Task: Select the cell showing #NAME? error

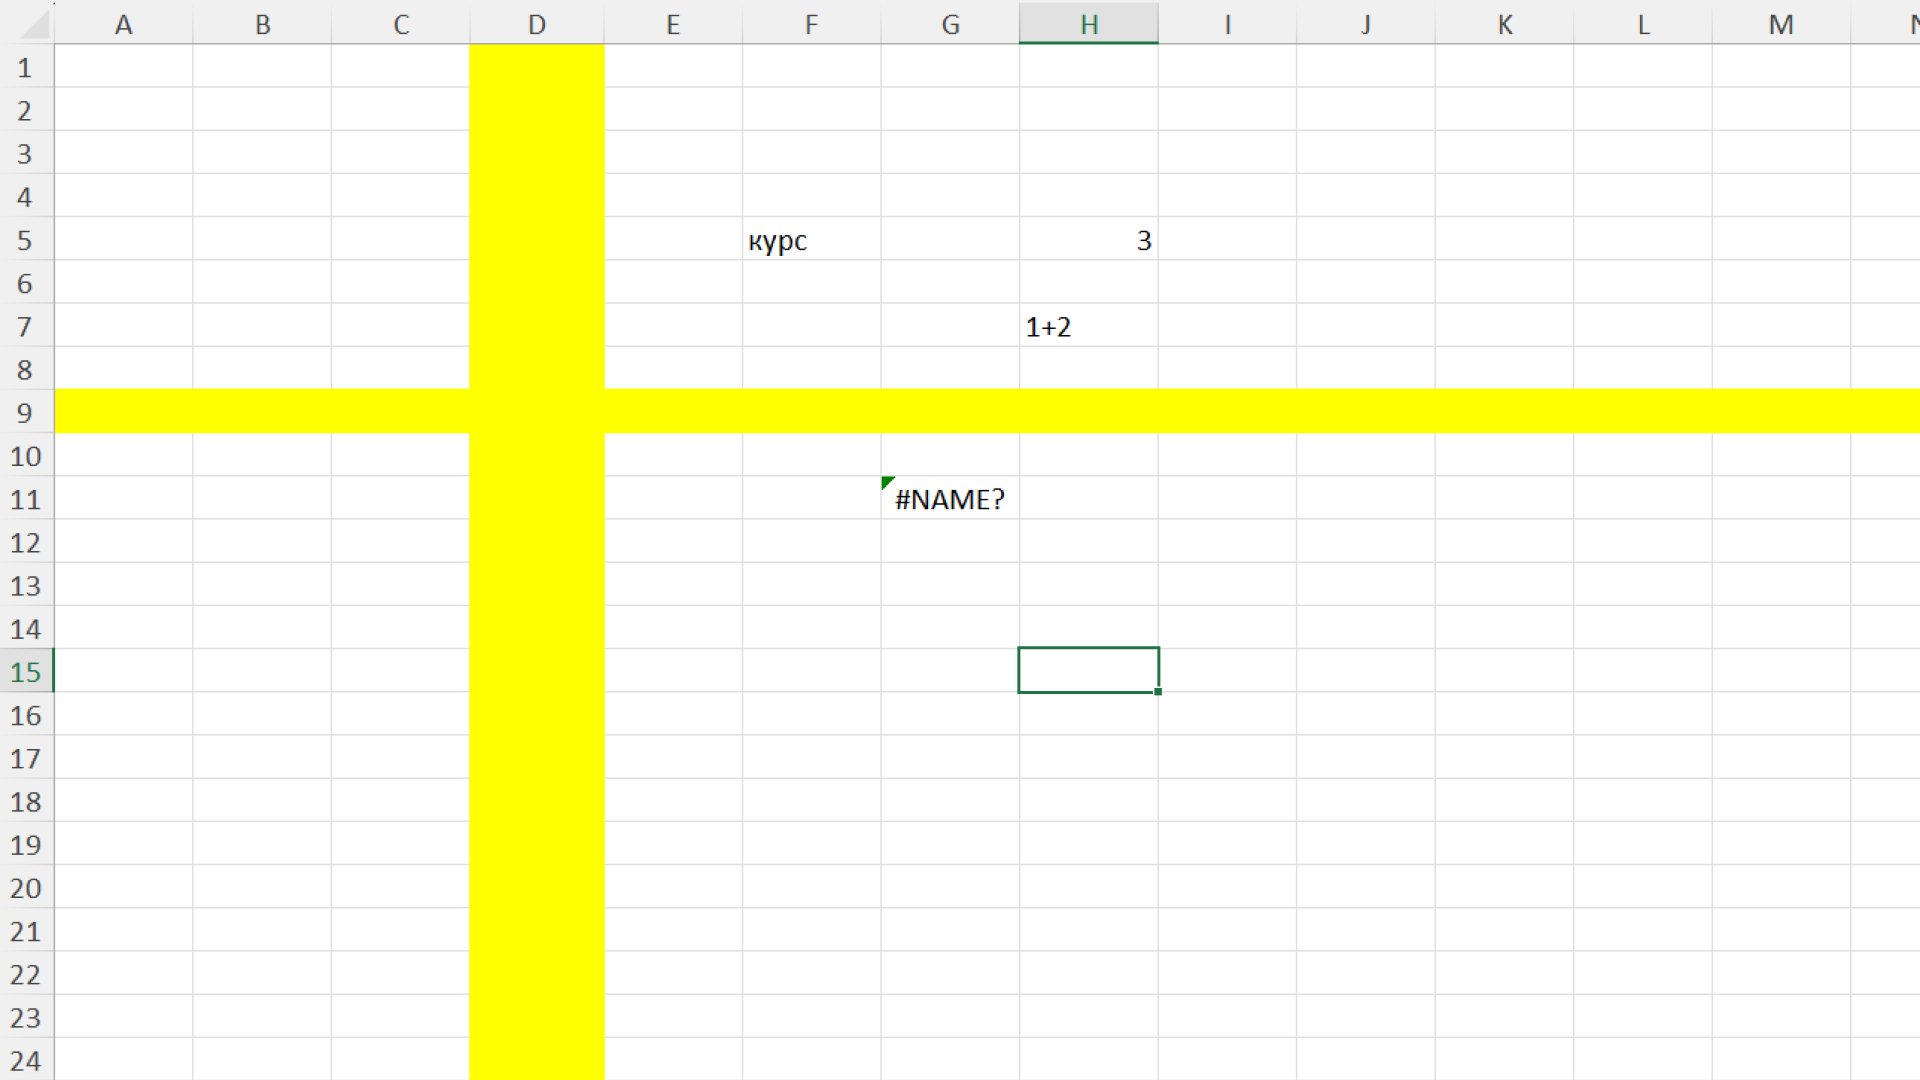Action: (x=950, y=499)
